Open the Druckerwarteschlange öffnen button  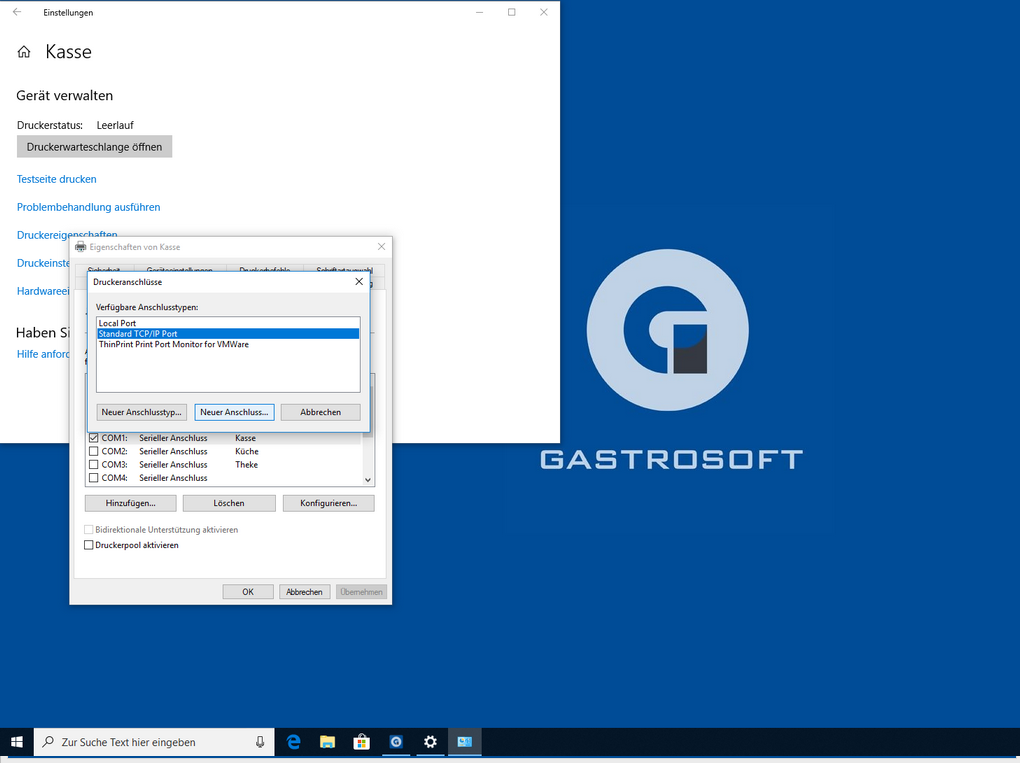point(94,147)
